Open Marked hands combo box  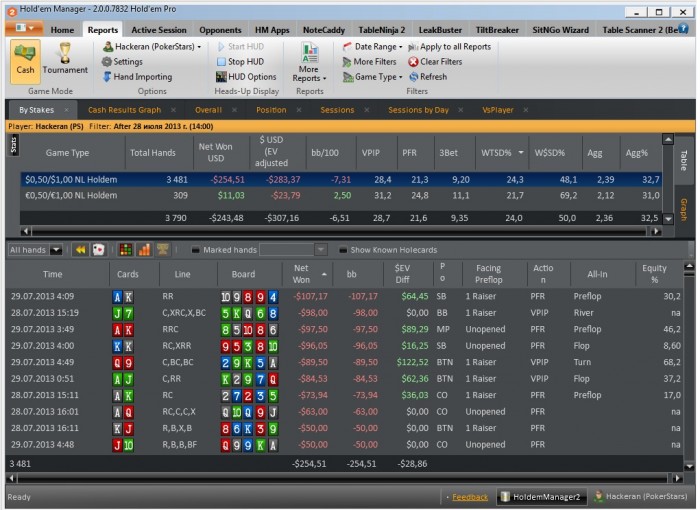click(293, 250)
